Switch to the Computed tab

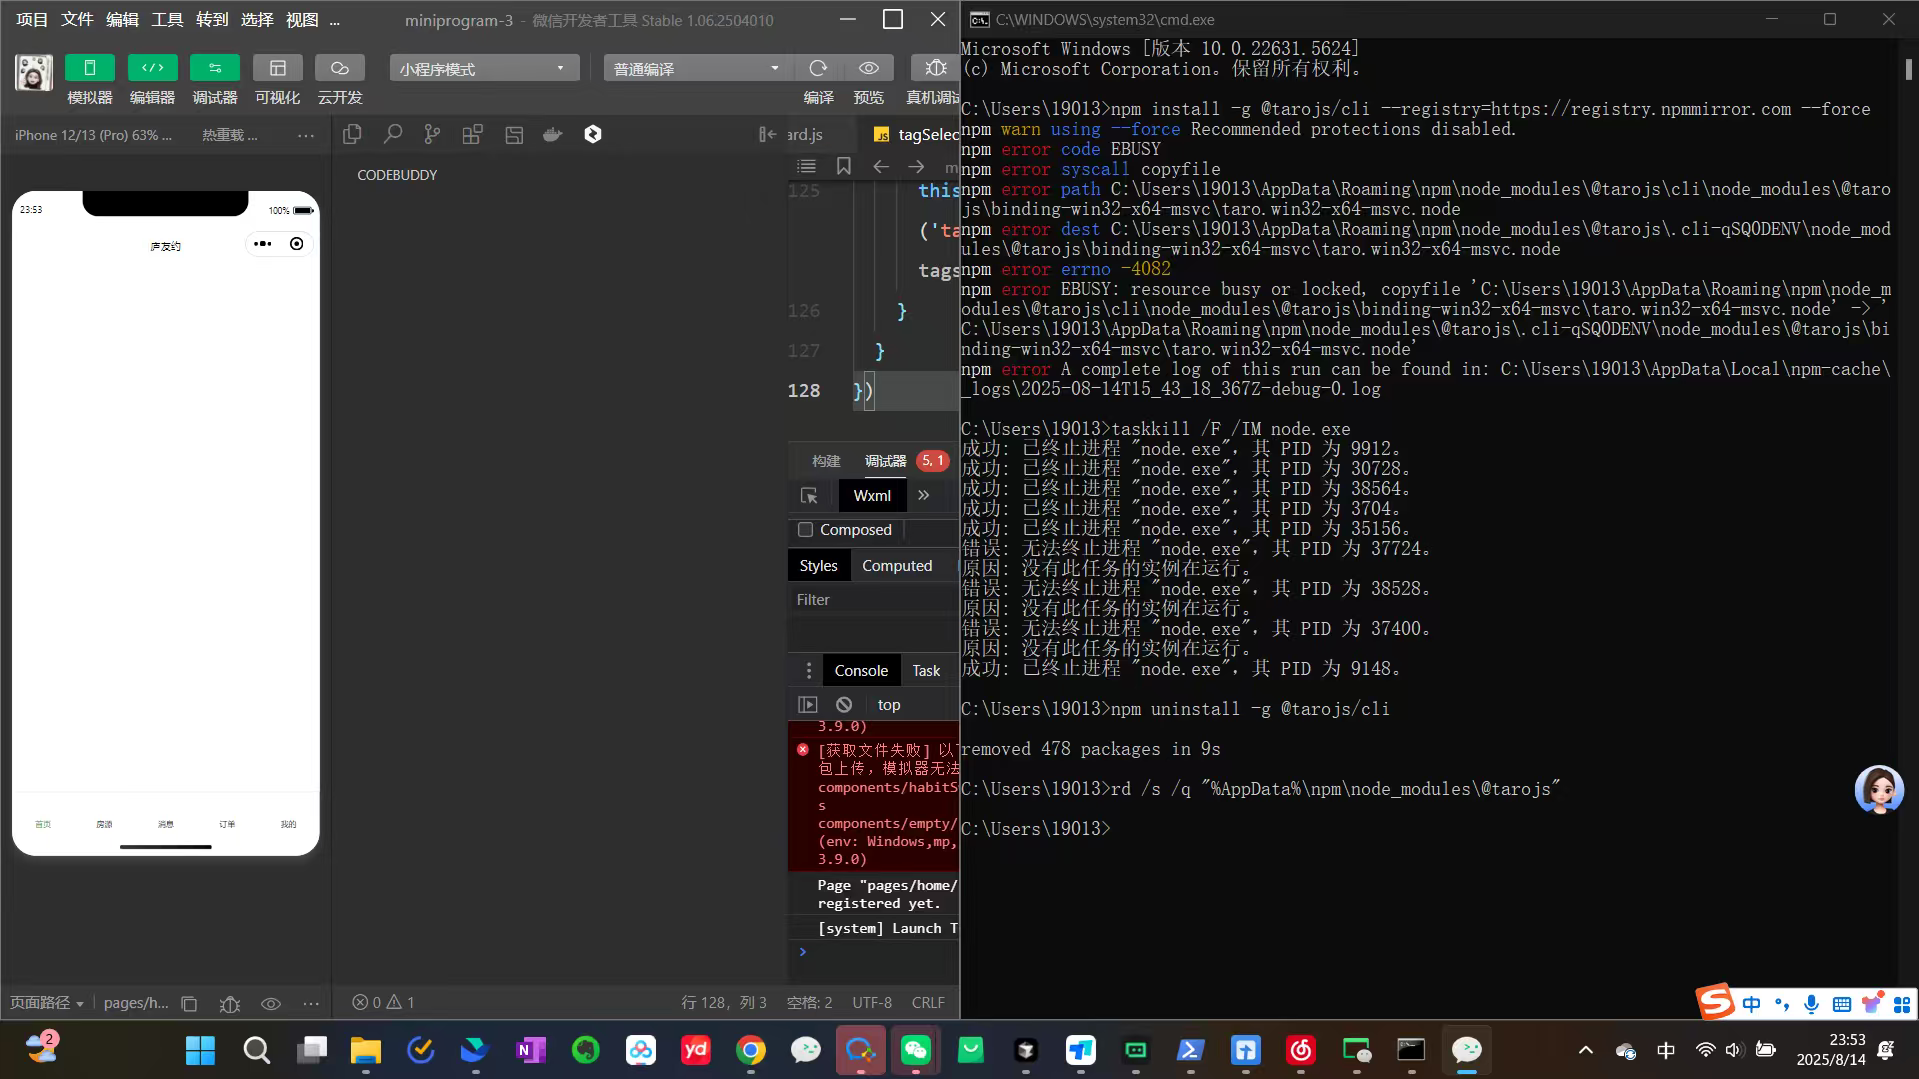click(x=896, y=566)
